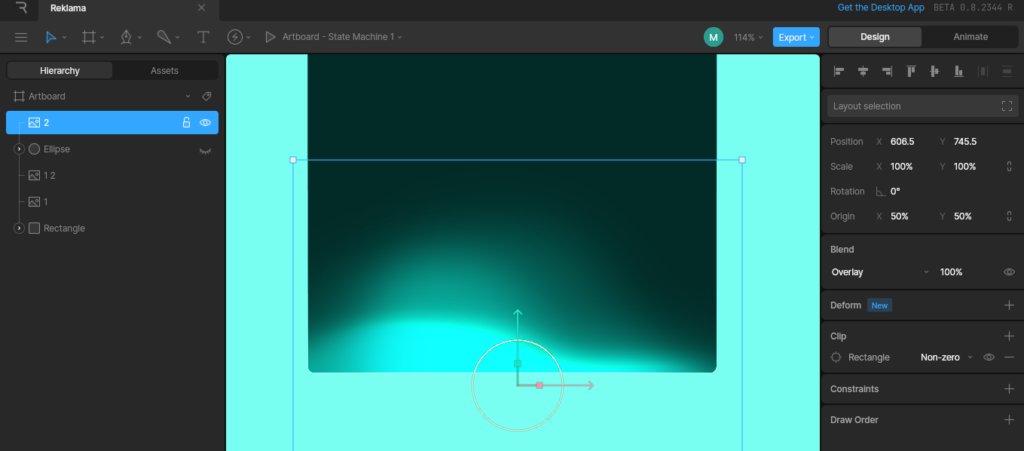Viewport: 1024px width, 451px height.
Task: Switch to Animate mode
Action: coord(970,37)
